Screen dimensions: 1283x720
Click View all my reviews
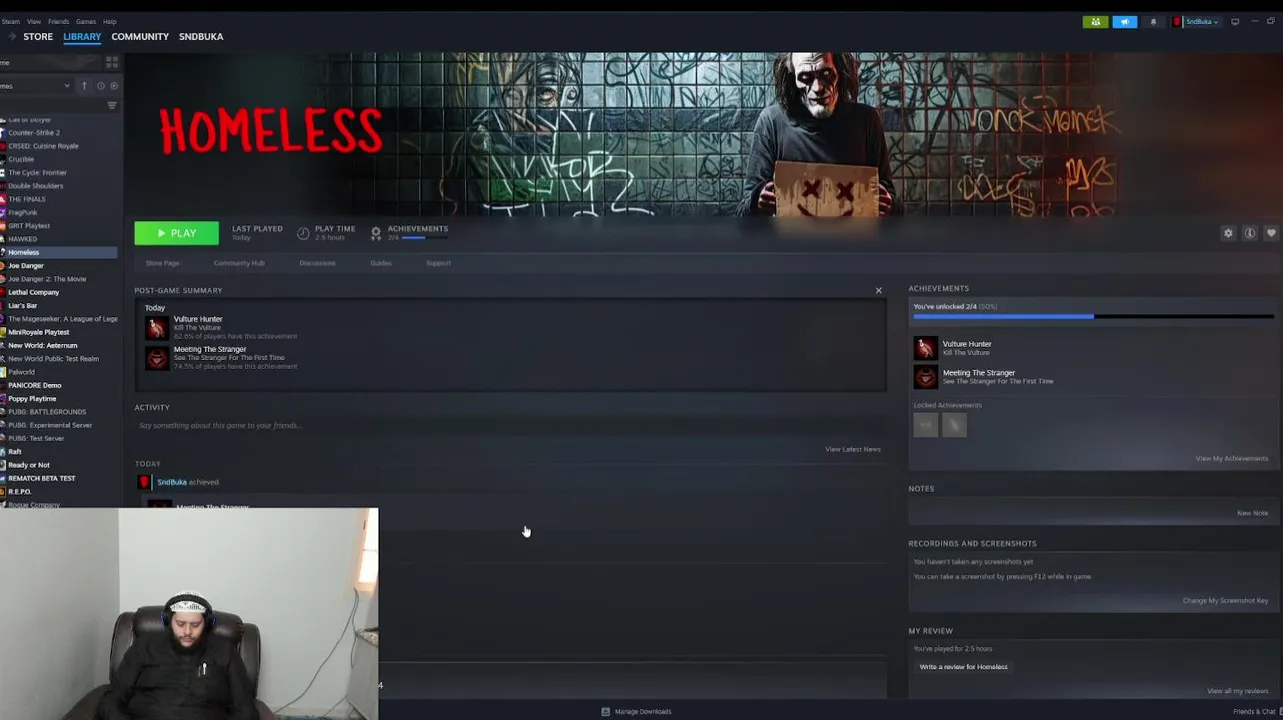(1238, 691)
